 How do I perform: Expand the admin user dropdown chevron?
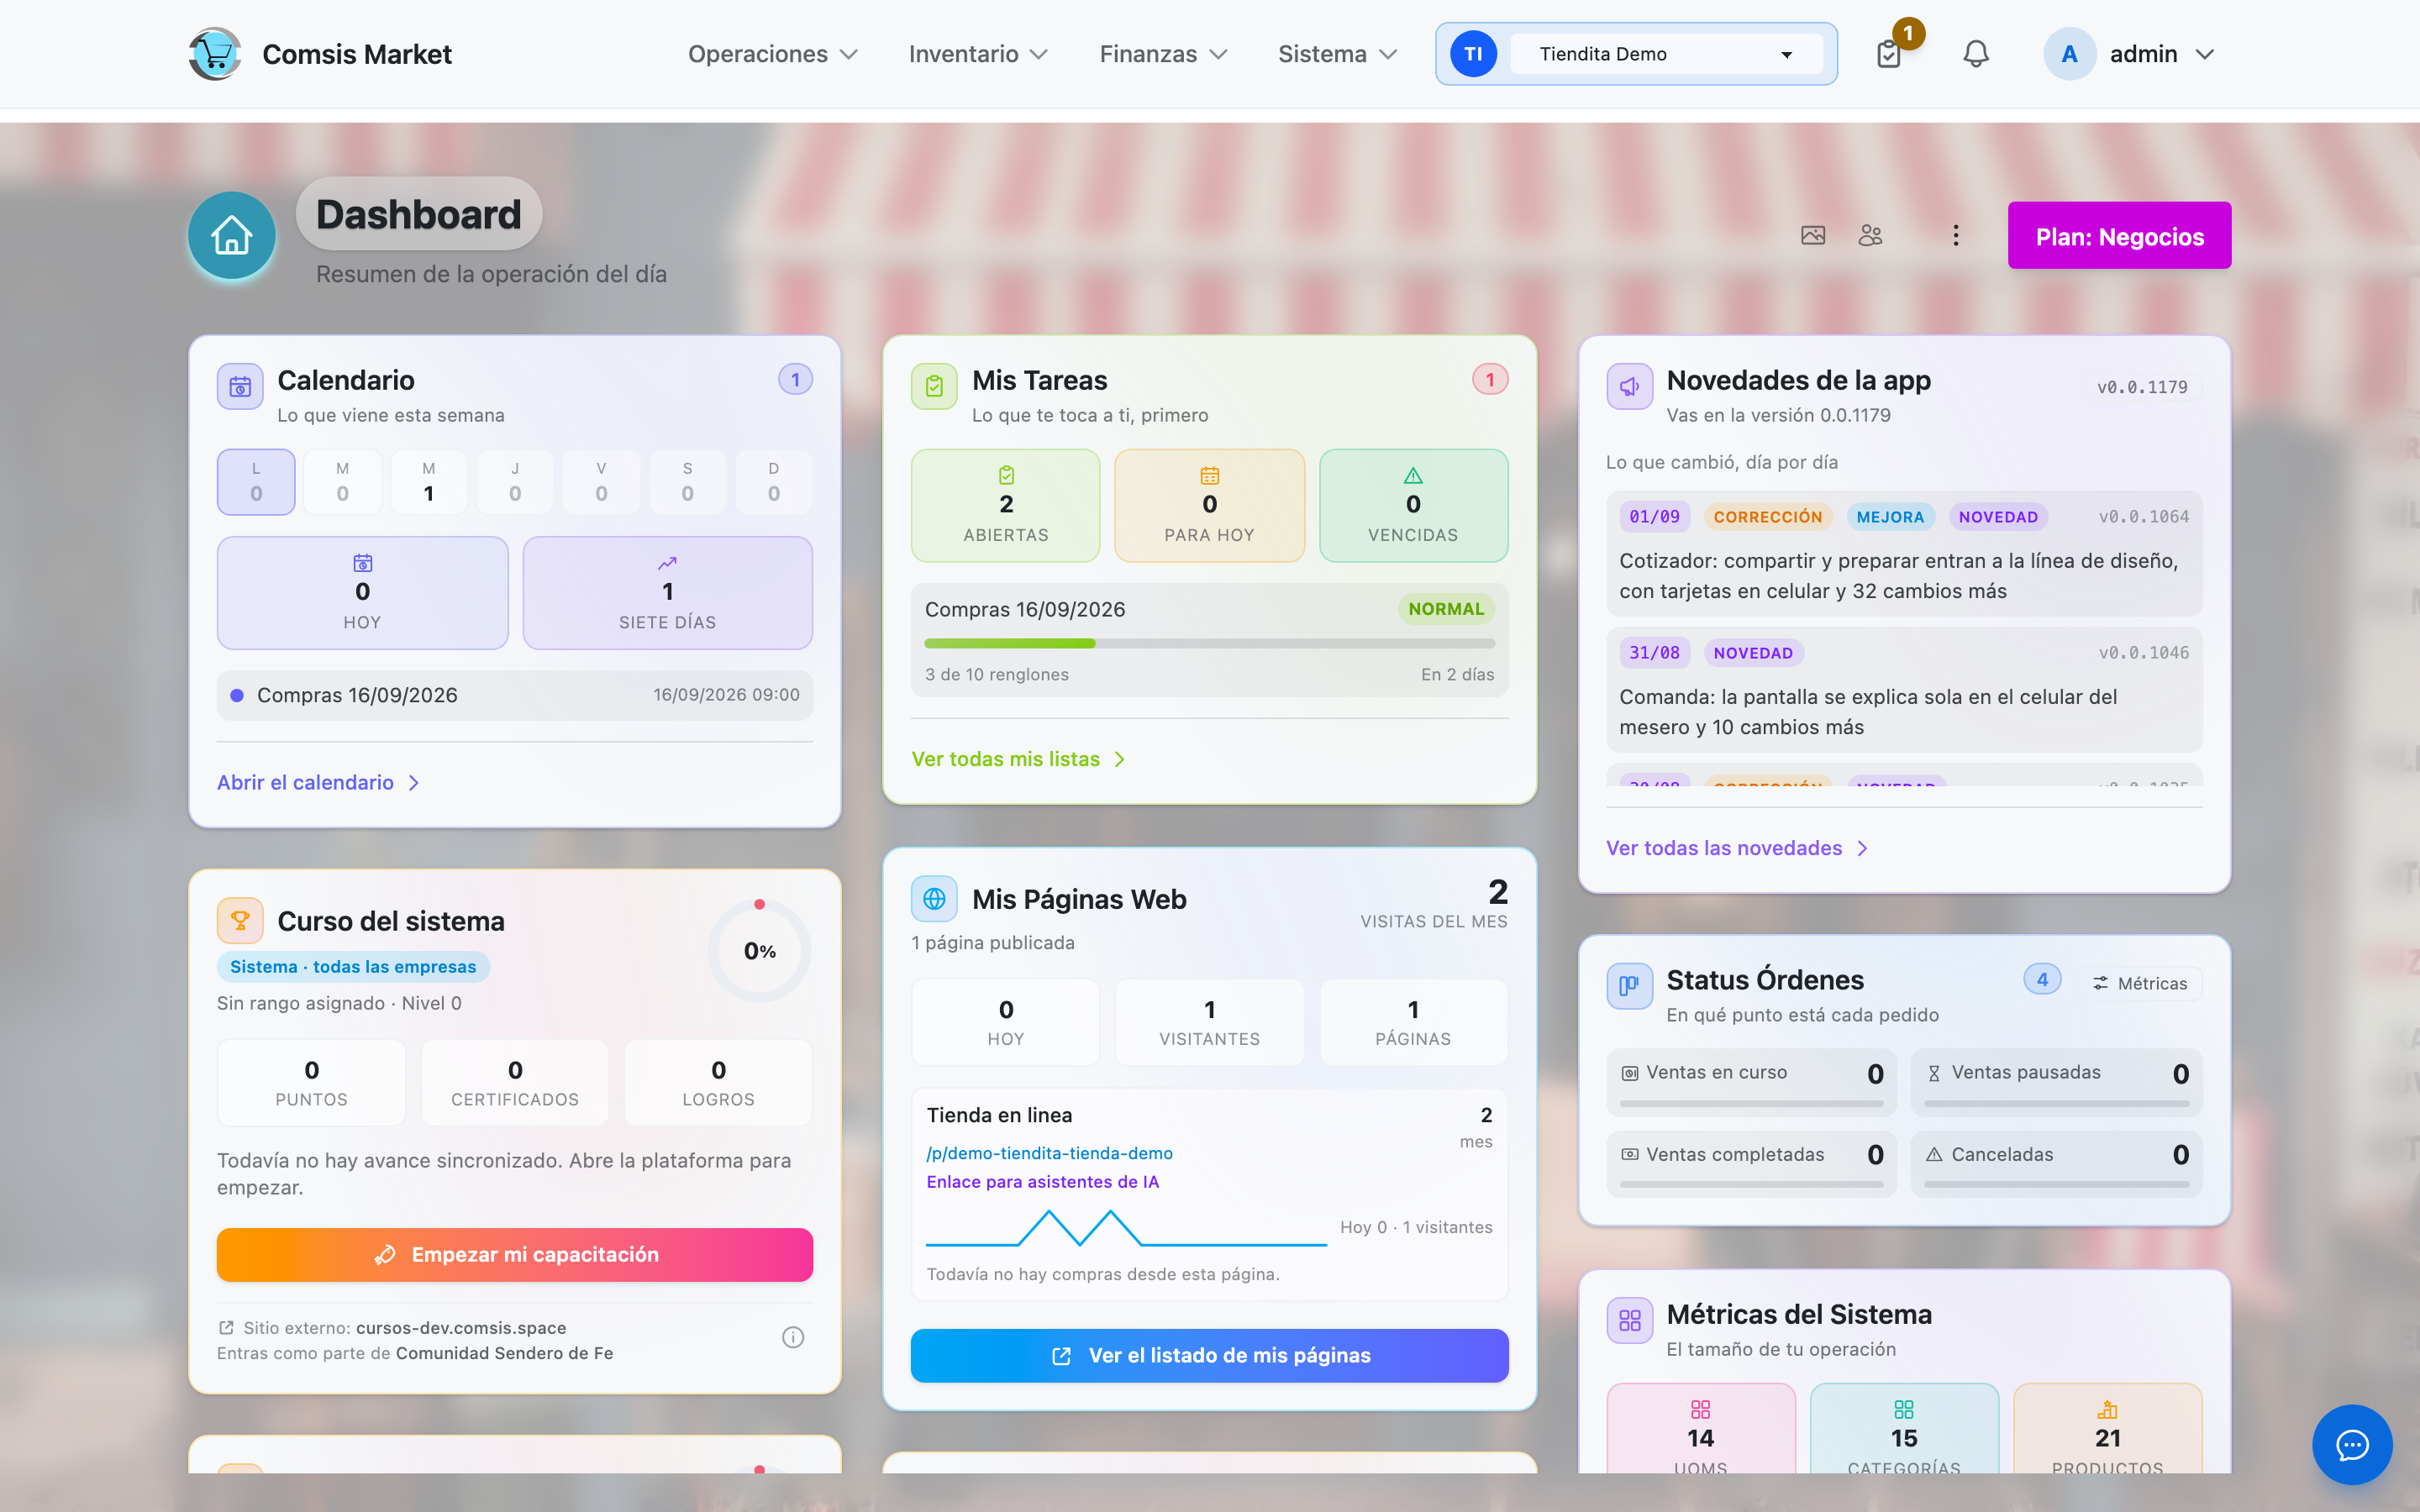(2205, 54)
